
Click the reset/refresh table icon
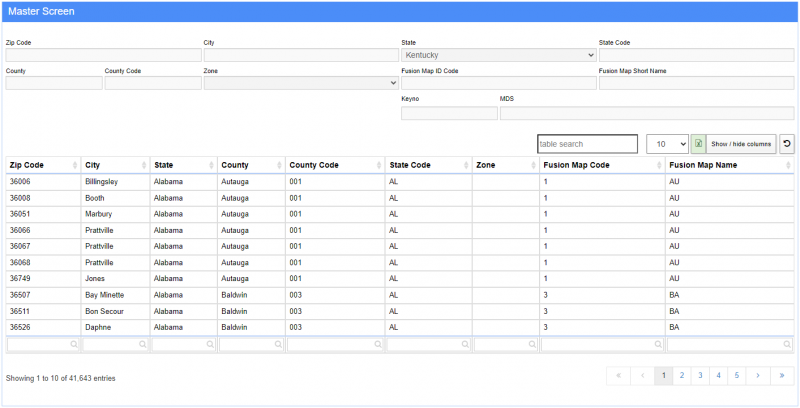click(787, 144)
